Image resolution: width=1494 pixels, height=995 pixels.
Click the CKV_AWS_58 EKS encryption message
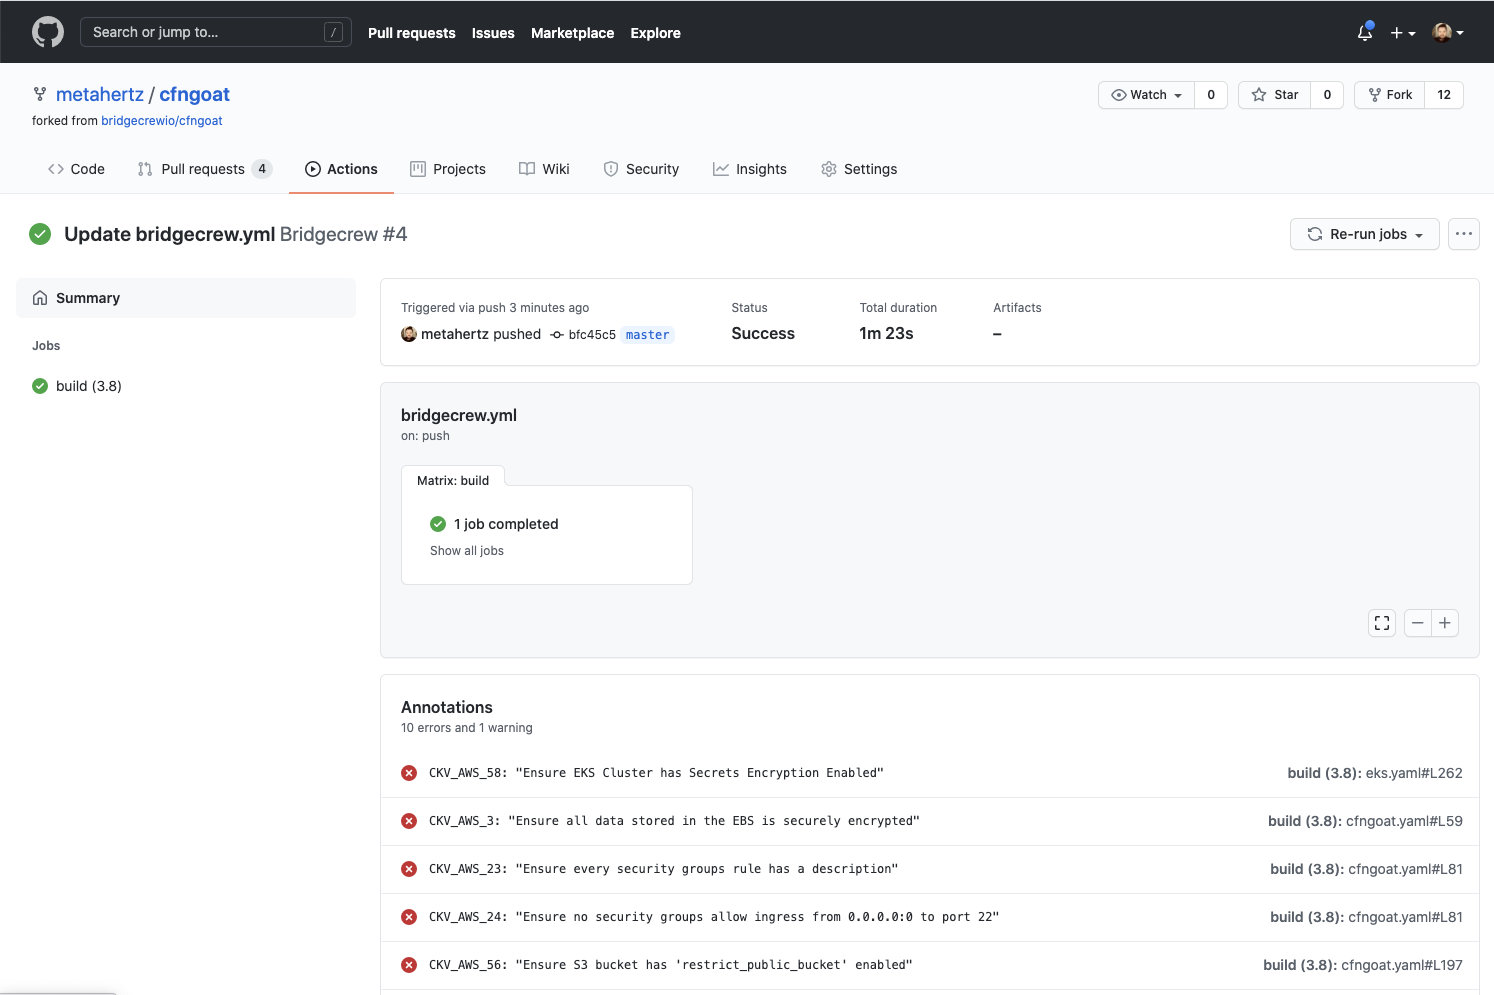(x=656, y=773)
